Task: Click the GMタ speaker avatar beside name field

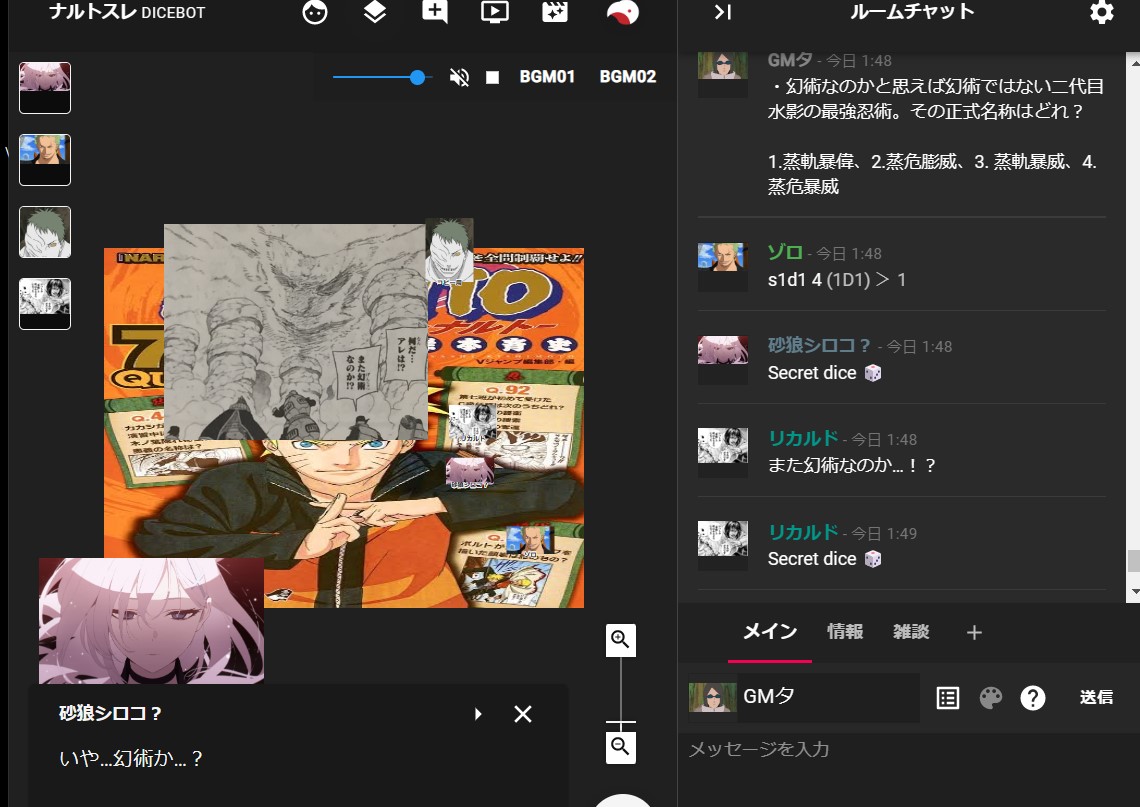Action: (x=712, y=697)
